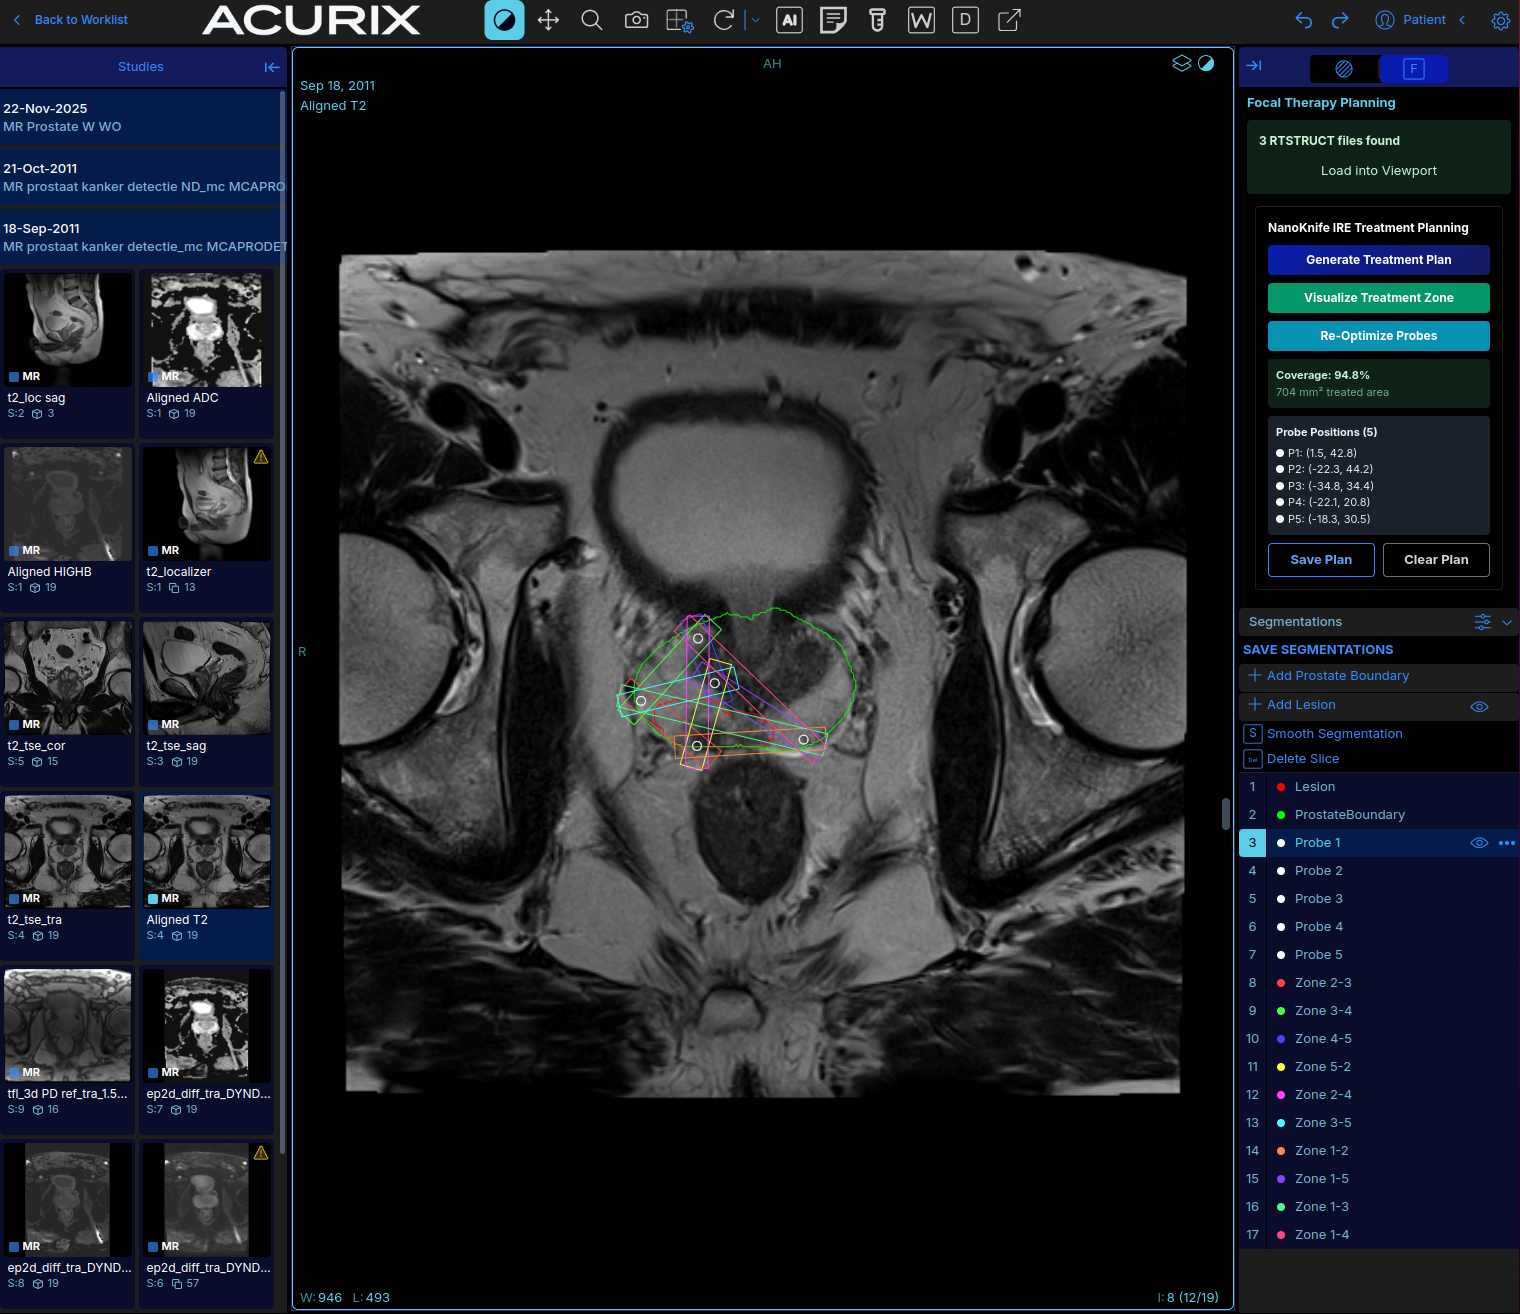This screenshot has height=1314, width=1520.
Task: Capture a screenshot with the camera tool
Action: (x=635, y=20)
